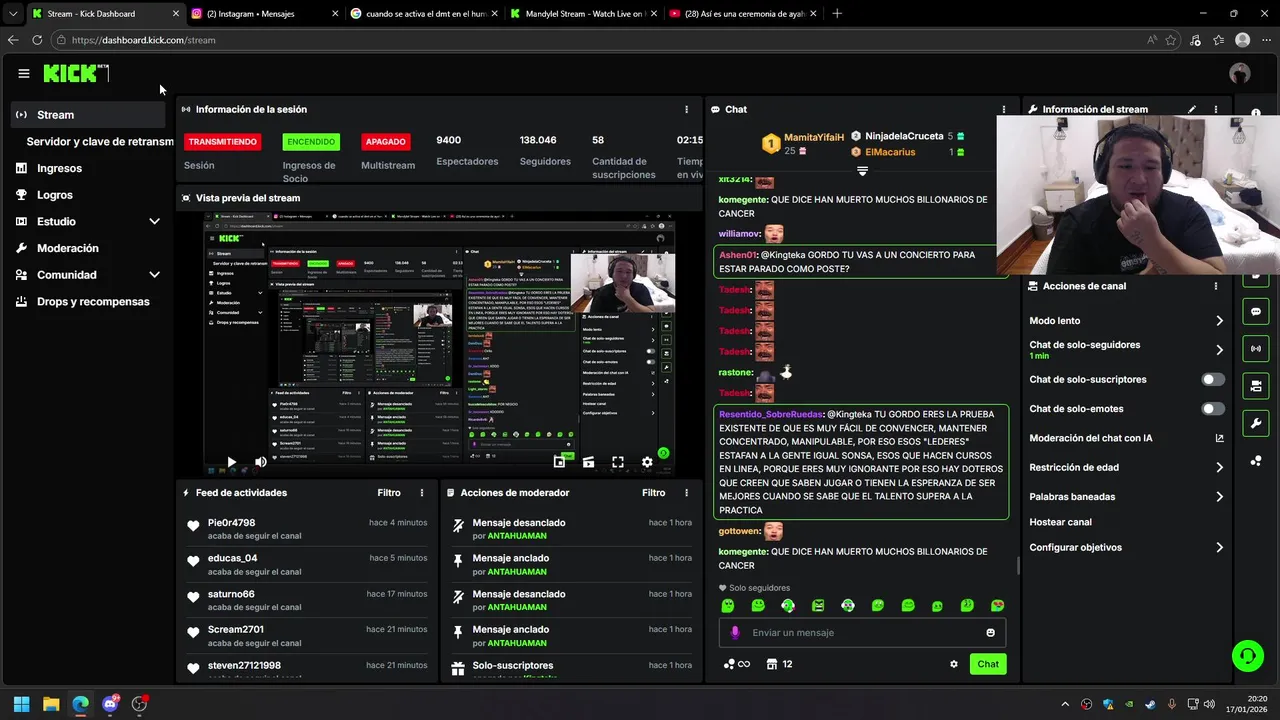The image size is (1280, 720).
Task: Open options for Información del stream panel
Action: 1216,109
